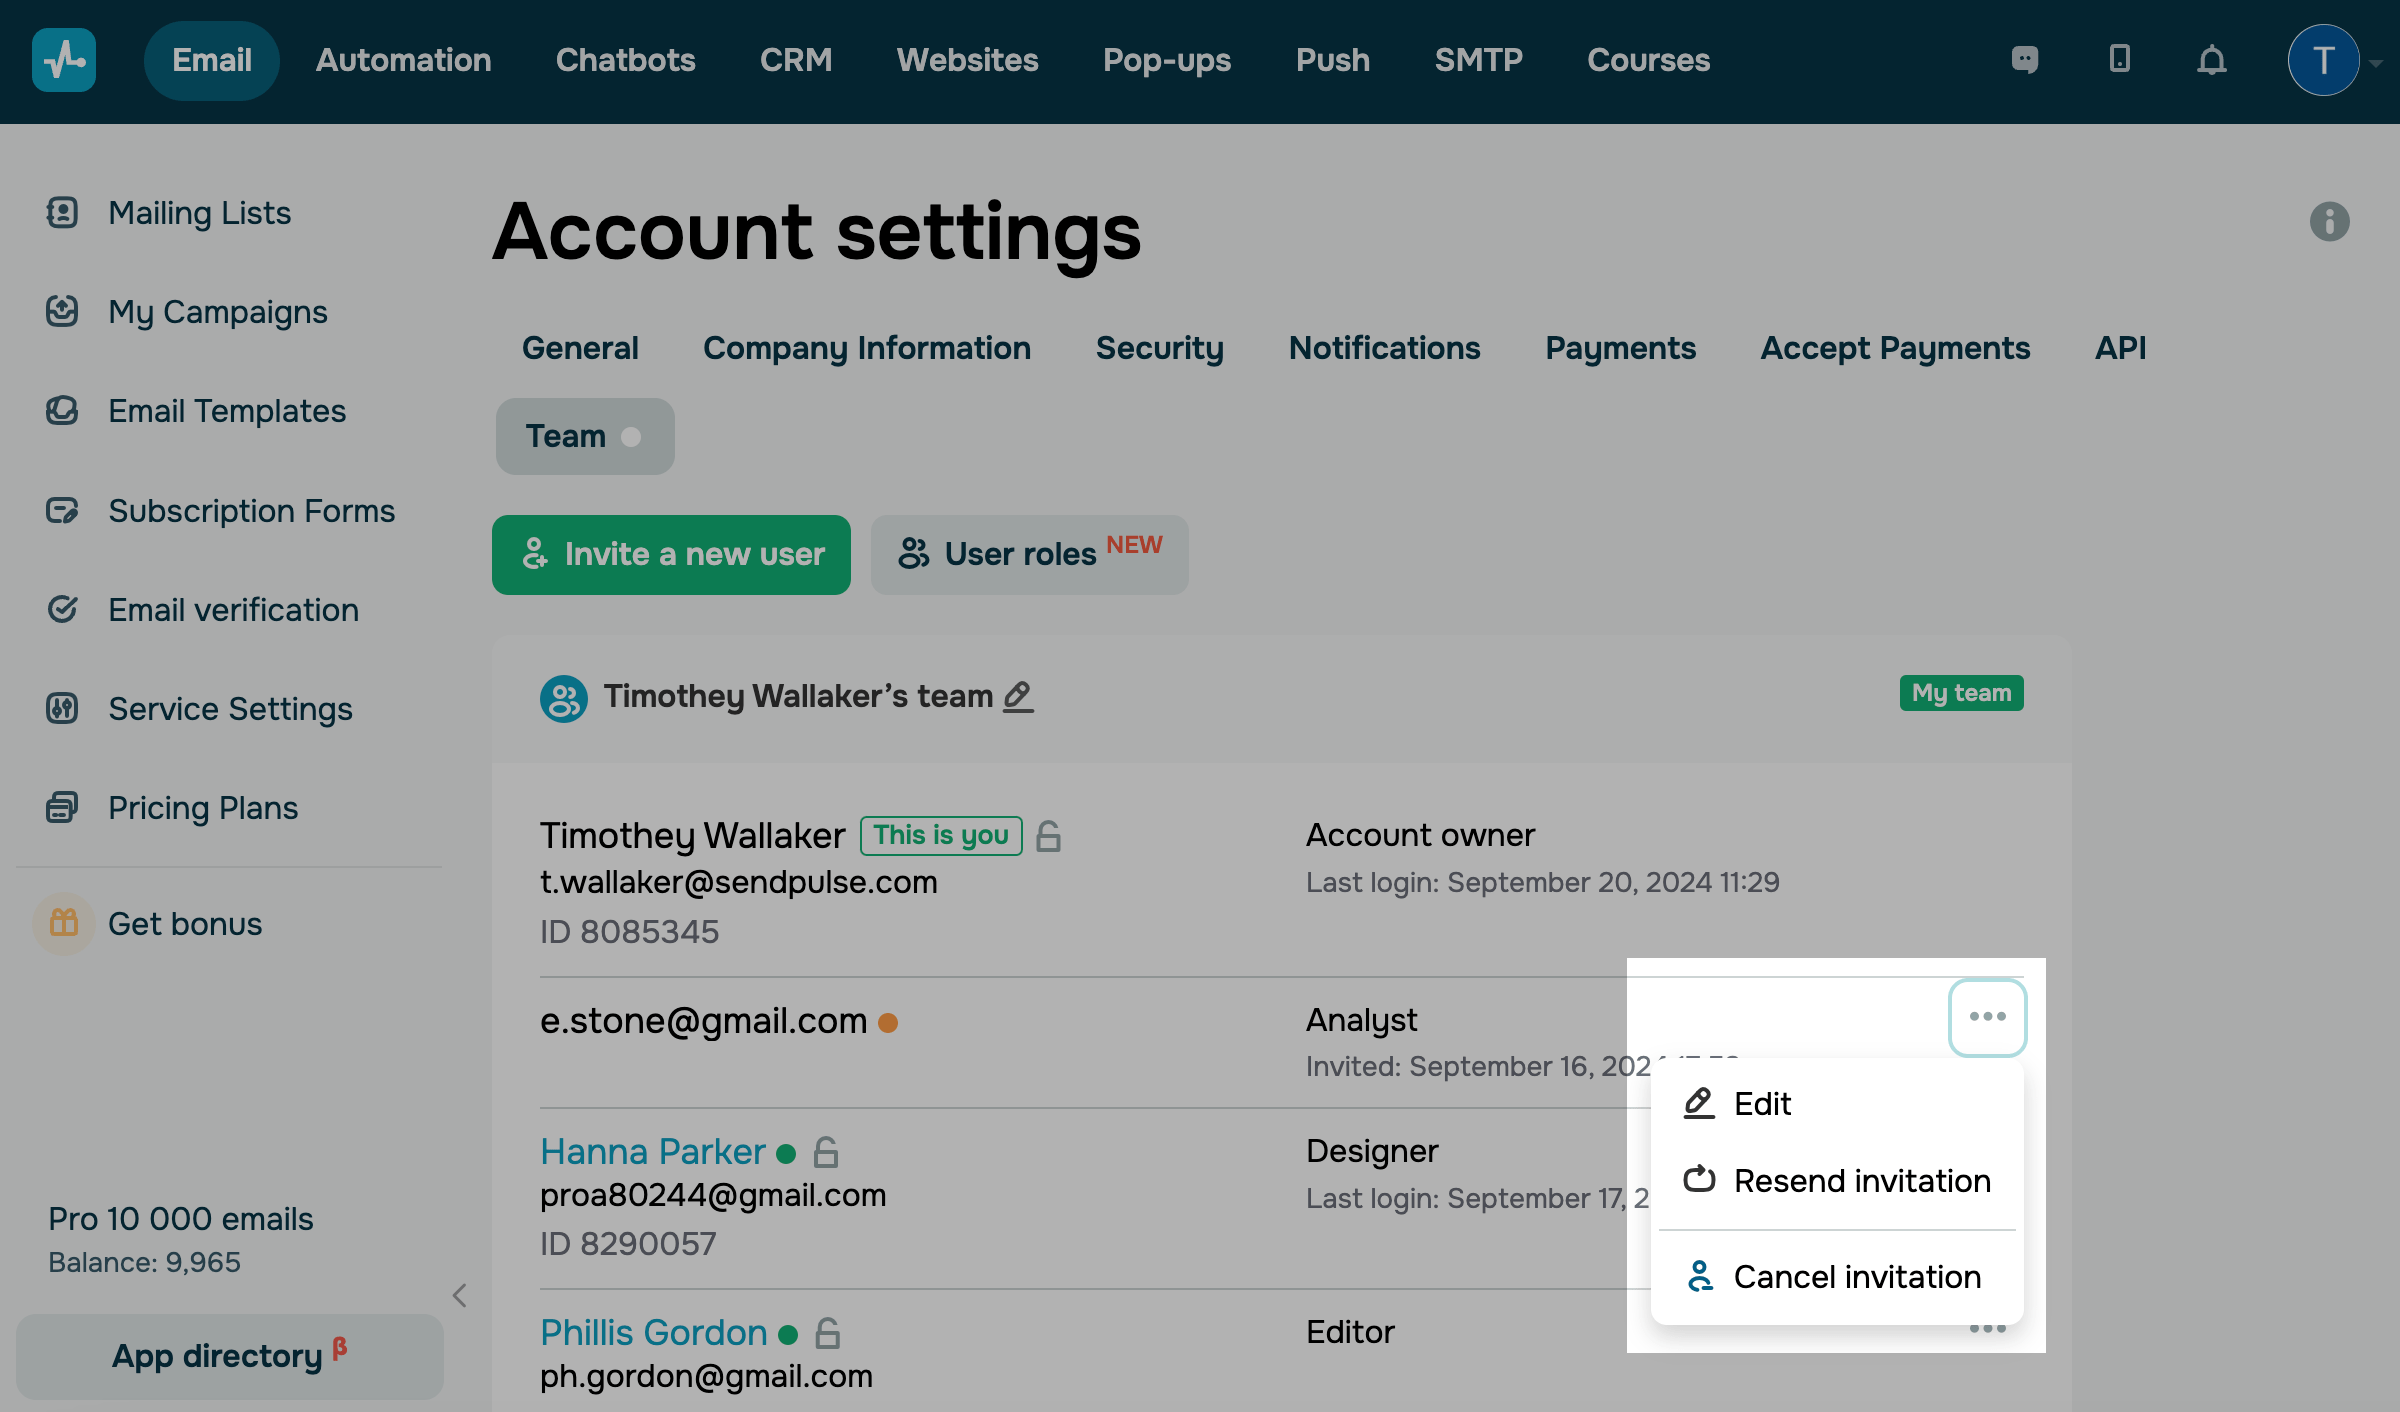Screen dimensions: 2400x1412
Task: Open three-dots menu for Phillis Gordon
Action: pyautogui.click(x=1987, y=1330)
